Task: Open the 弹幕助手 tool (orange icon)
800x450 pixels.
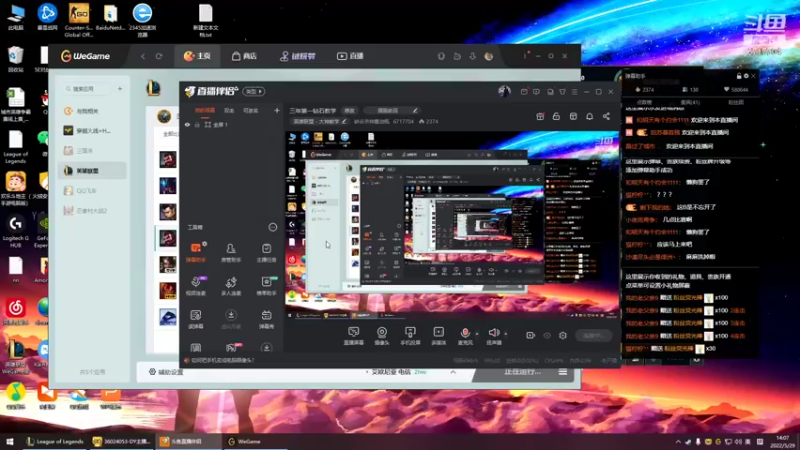Action: (x=196, y=252)
